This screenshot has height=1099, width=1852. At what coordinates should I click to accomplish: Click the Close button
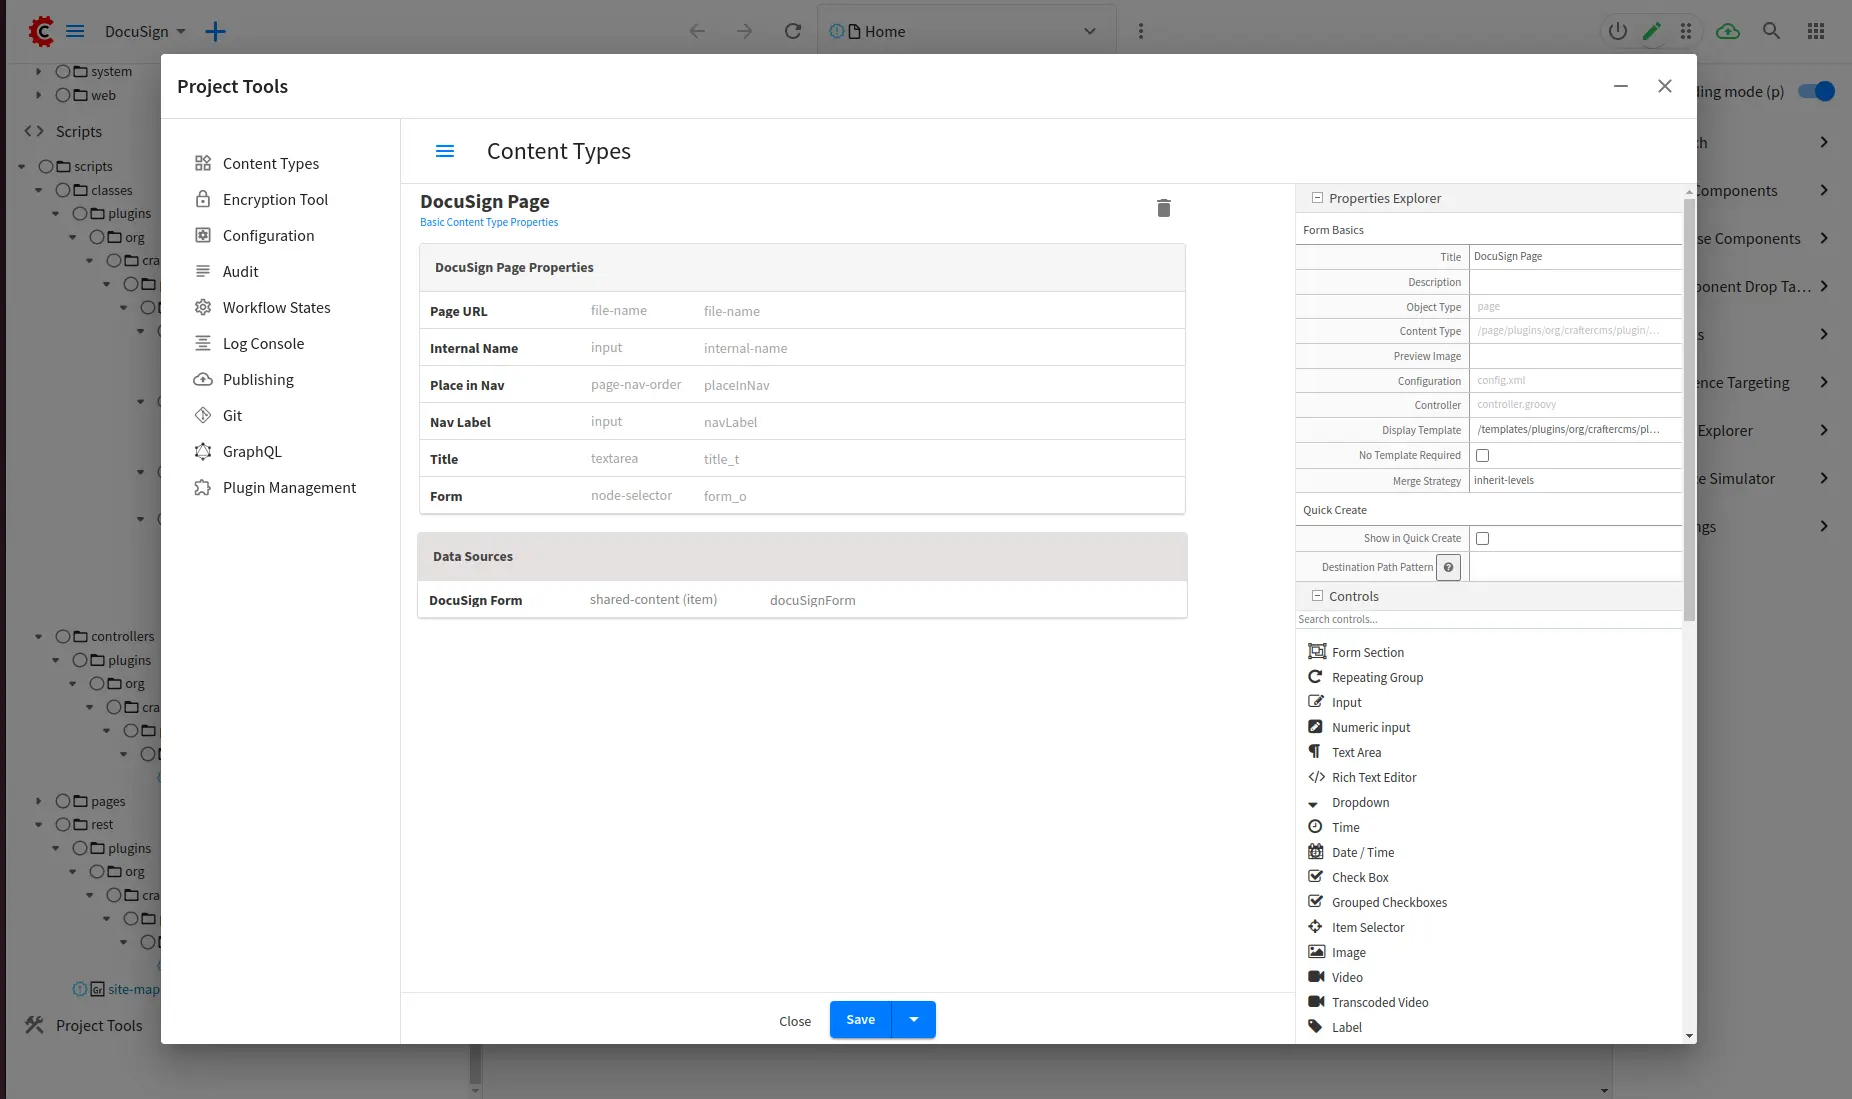click(x=795, y=1021)
